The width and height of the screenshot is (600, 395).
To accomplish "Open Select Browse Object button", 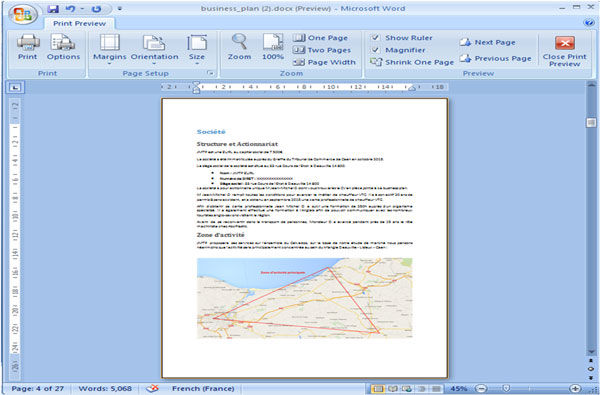I will click(591, 369).
